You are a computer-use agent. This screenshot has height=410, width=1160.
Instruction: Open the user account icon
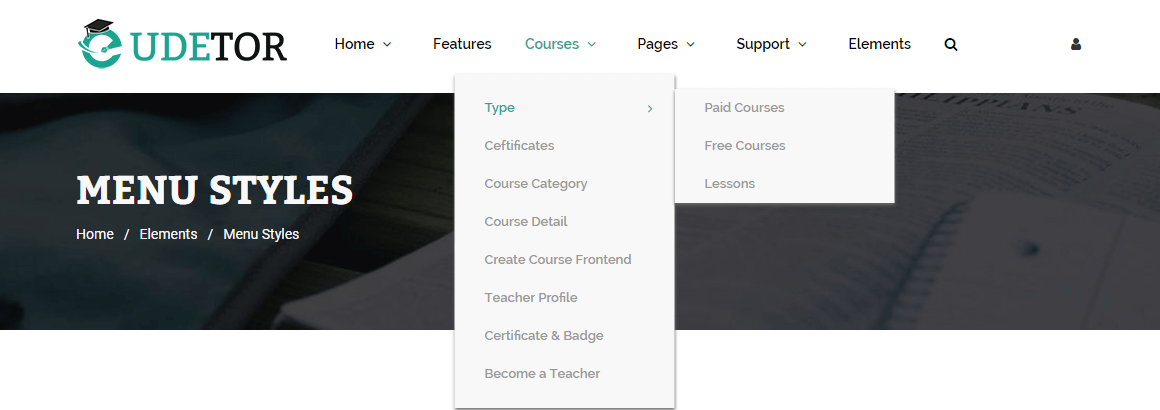tap(1076, 45)
